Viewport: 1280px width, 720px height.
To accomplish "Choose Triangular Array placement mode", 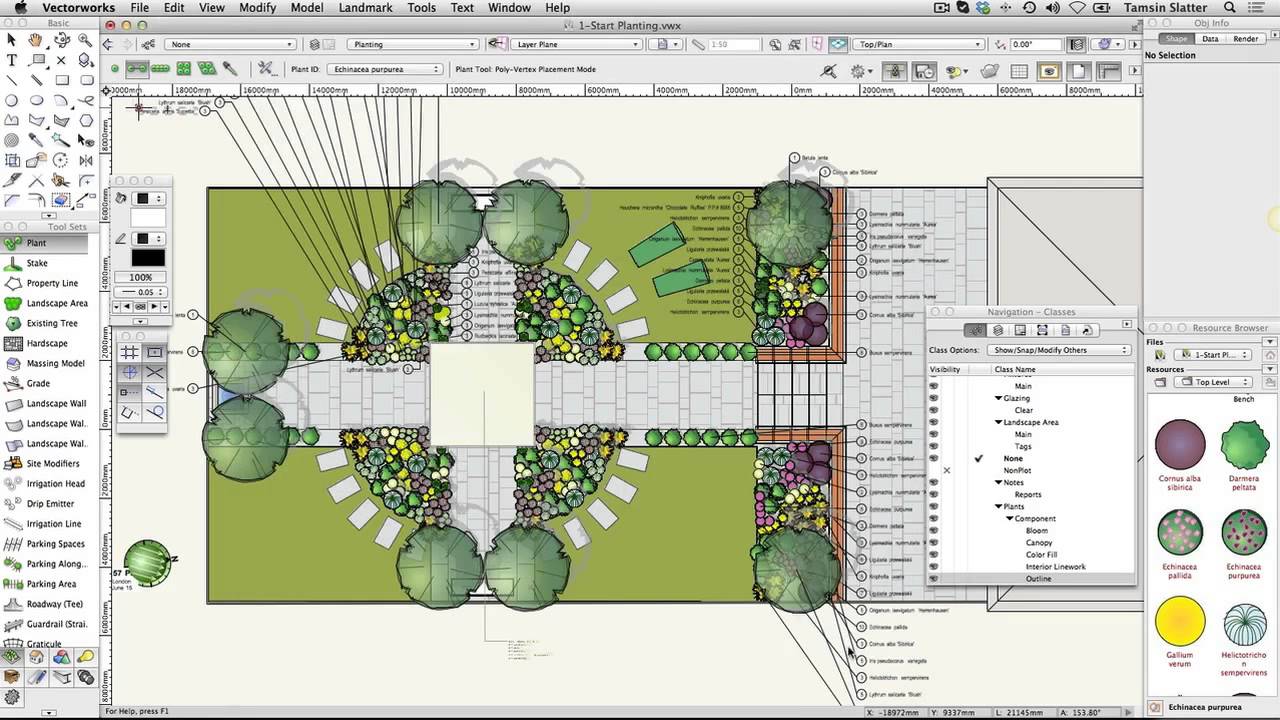I will [x=206, y=69].
